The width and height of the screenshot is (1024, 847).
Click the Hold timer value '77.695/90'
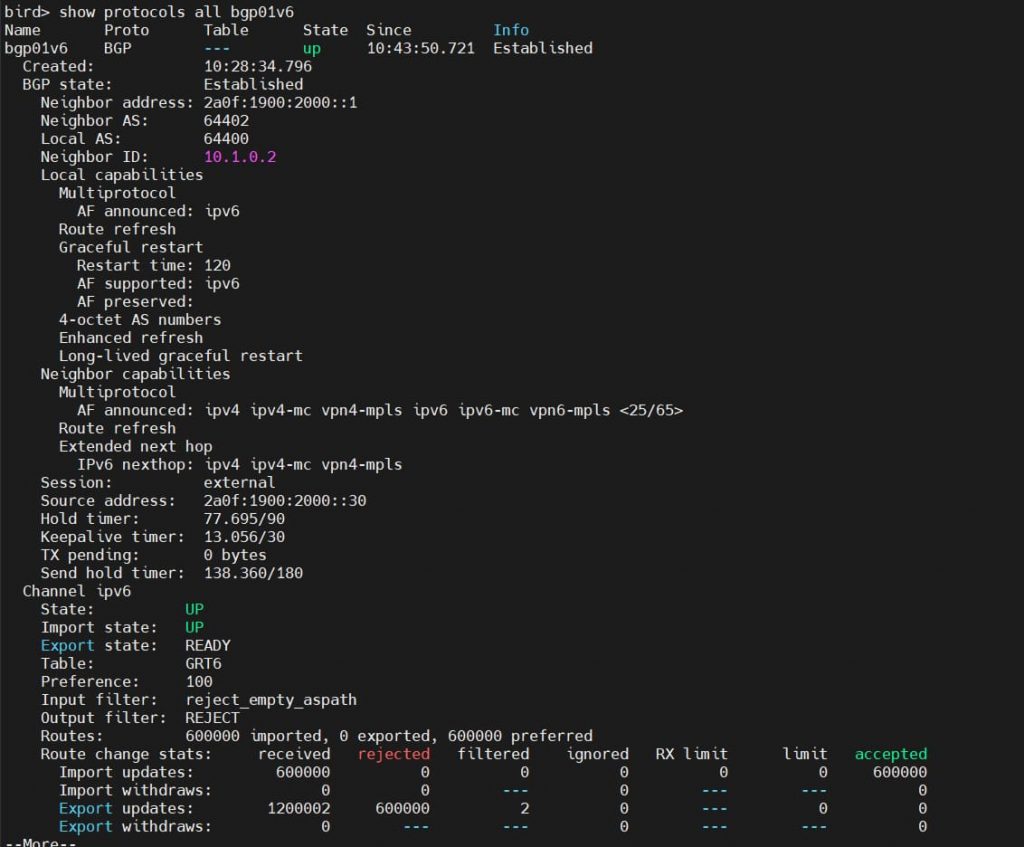click(244, 519)
